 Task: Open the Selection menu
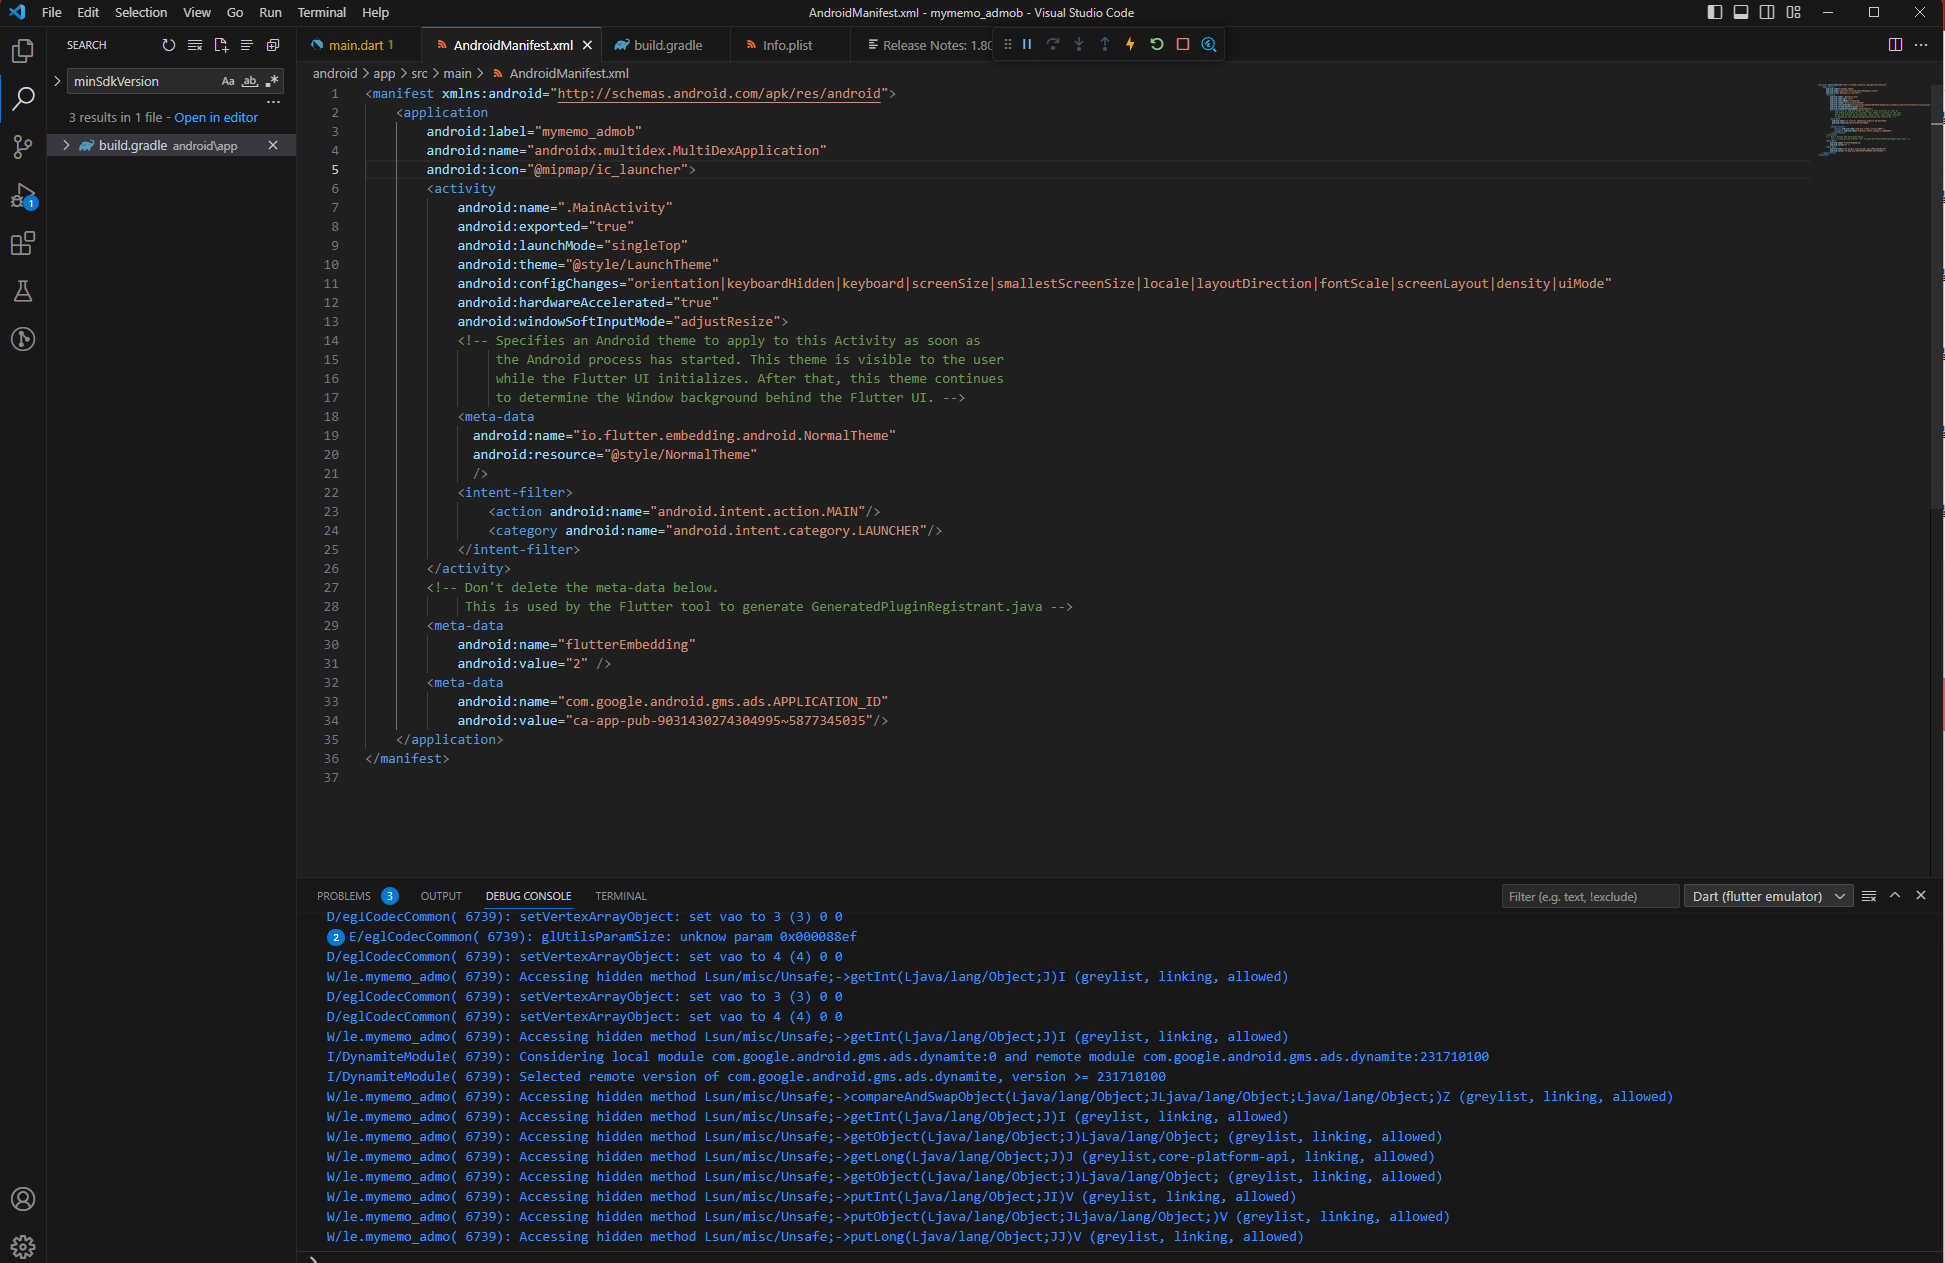pyautogui.click(x=141, y=12)
